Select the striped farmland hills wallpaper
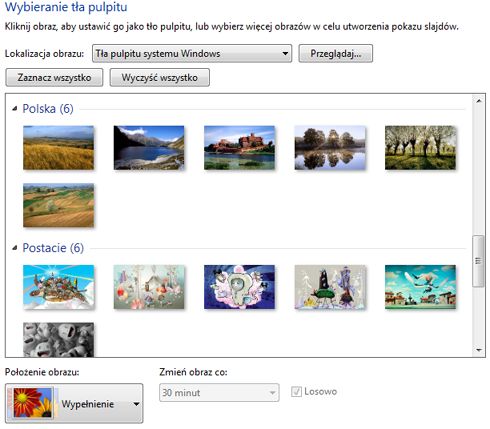Screen dimensions: 490x429 (x=58, y=205)
